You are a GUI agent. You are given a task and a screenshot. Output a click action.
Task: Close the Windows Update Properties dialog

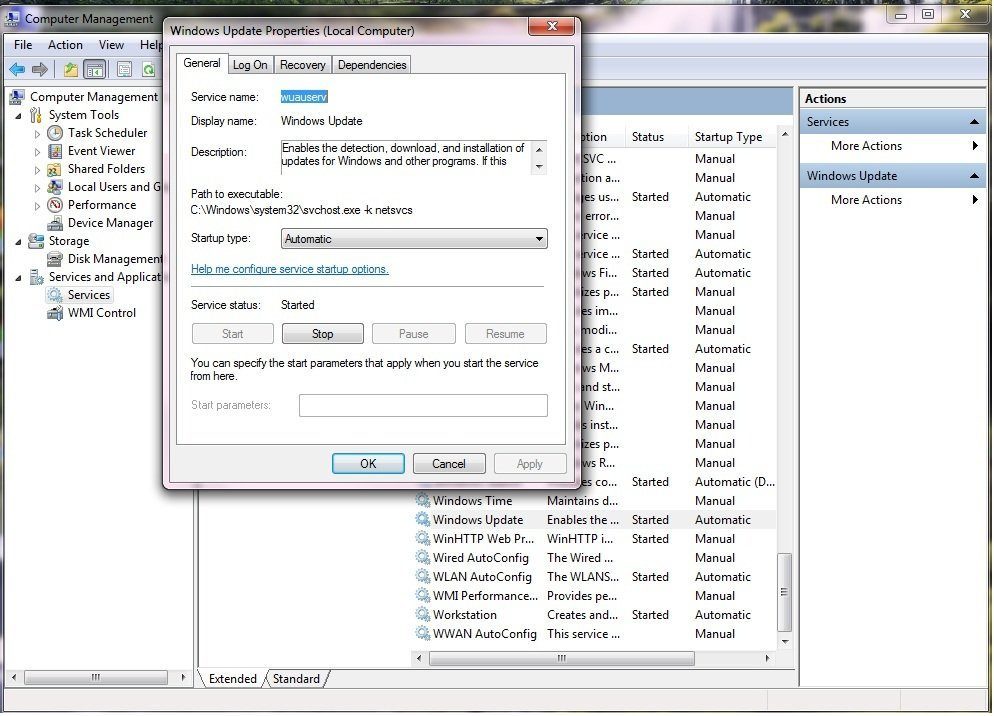552,26
